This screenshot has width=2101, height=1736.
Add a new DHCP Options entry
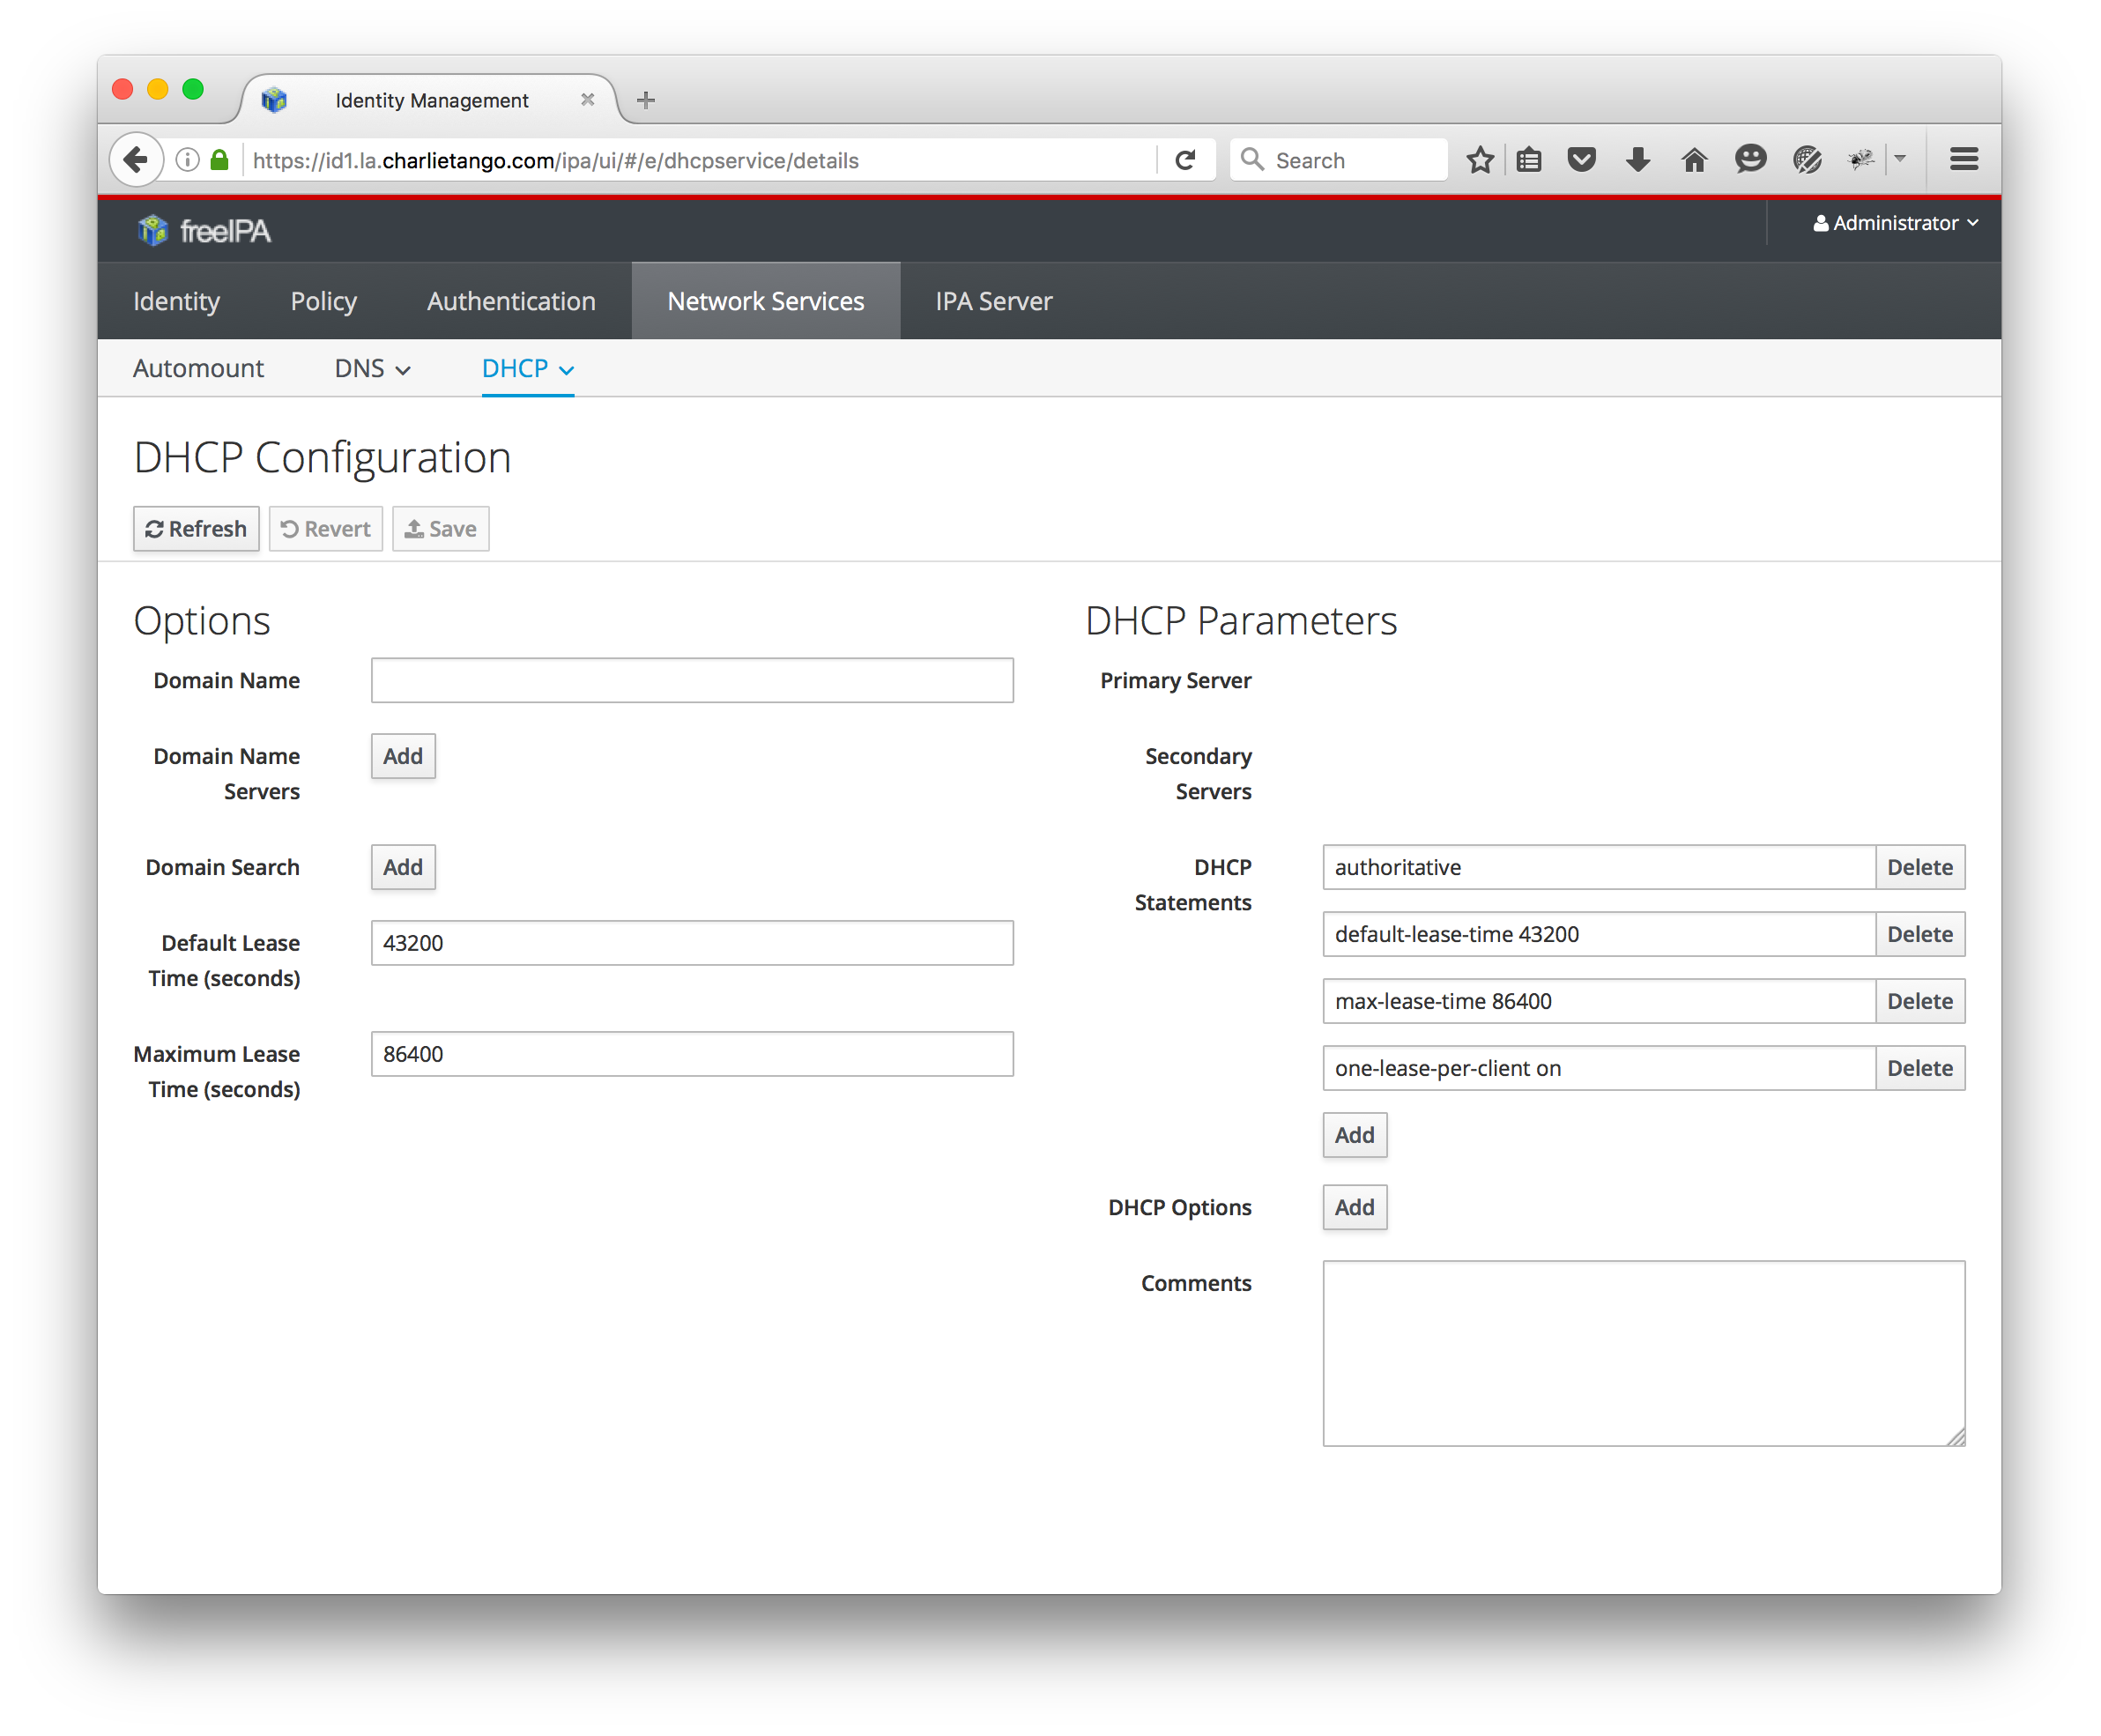click(x=1353, y=1207)
